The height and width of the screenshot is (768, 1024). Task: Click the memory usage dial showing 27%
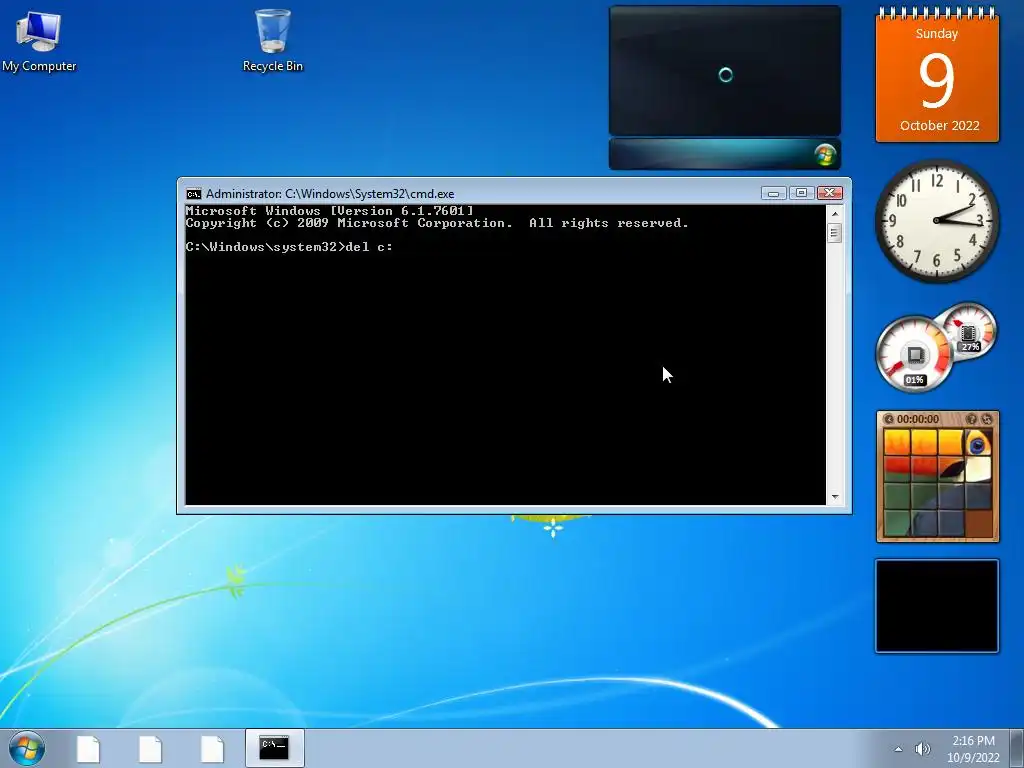point(970,331)
